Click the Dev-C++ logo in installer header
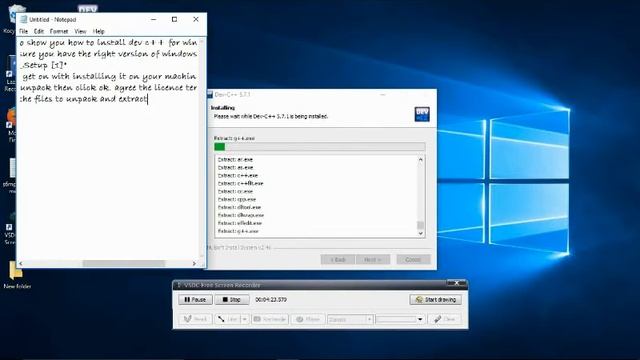This screenshot has width=640, height=360. click(422, 114)
